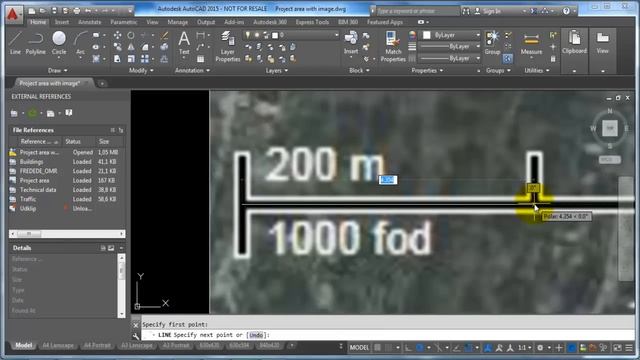Click the command line input area
Image resolution: width=640 pixels, height=360 pixels.
pyautogui.click(x=388, y=335)
